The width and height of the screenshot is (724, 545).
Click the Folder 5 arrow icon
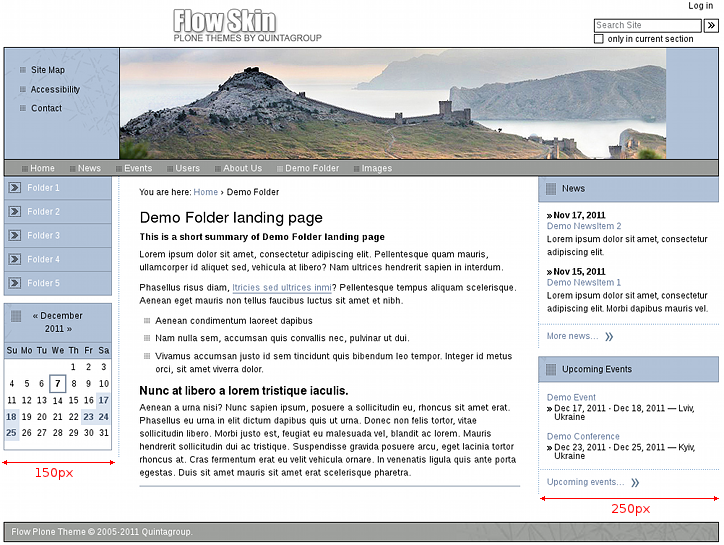click(14, 284)
